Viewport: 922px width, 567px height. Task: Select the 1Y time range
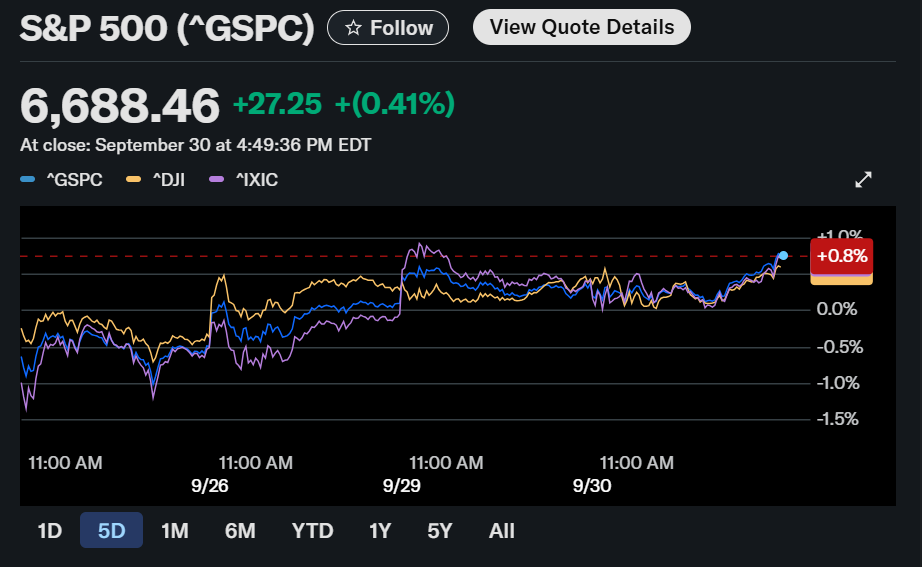tap(380, 531)
